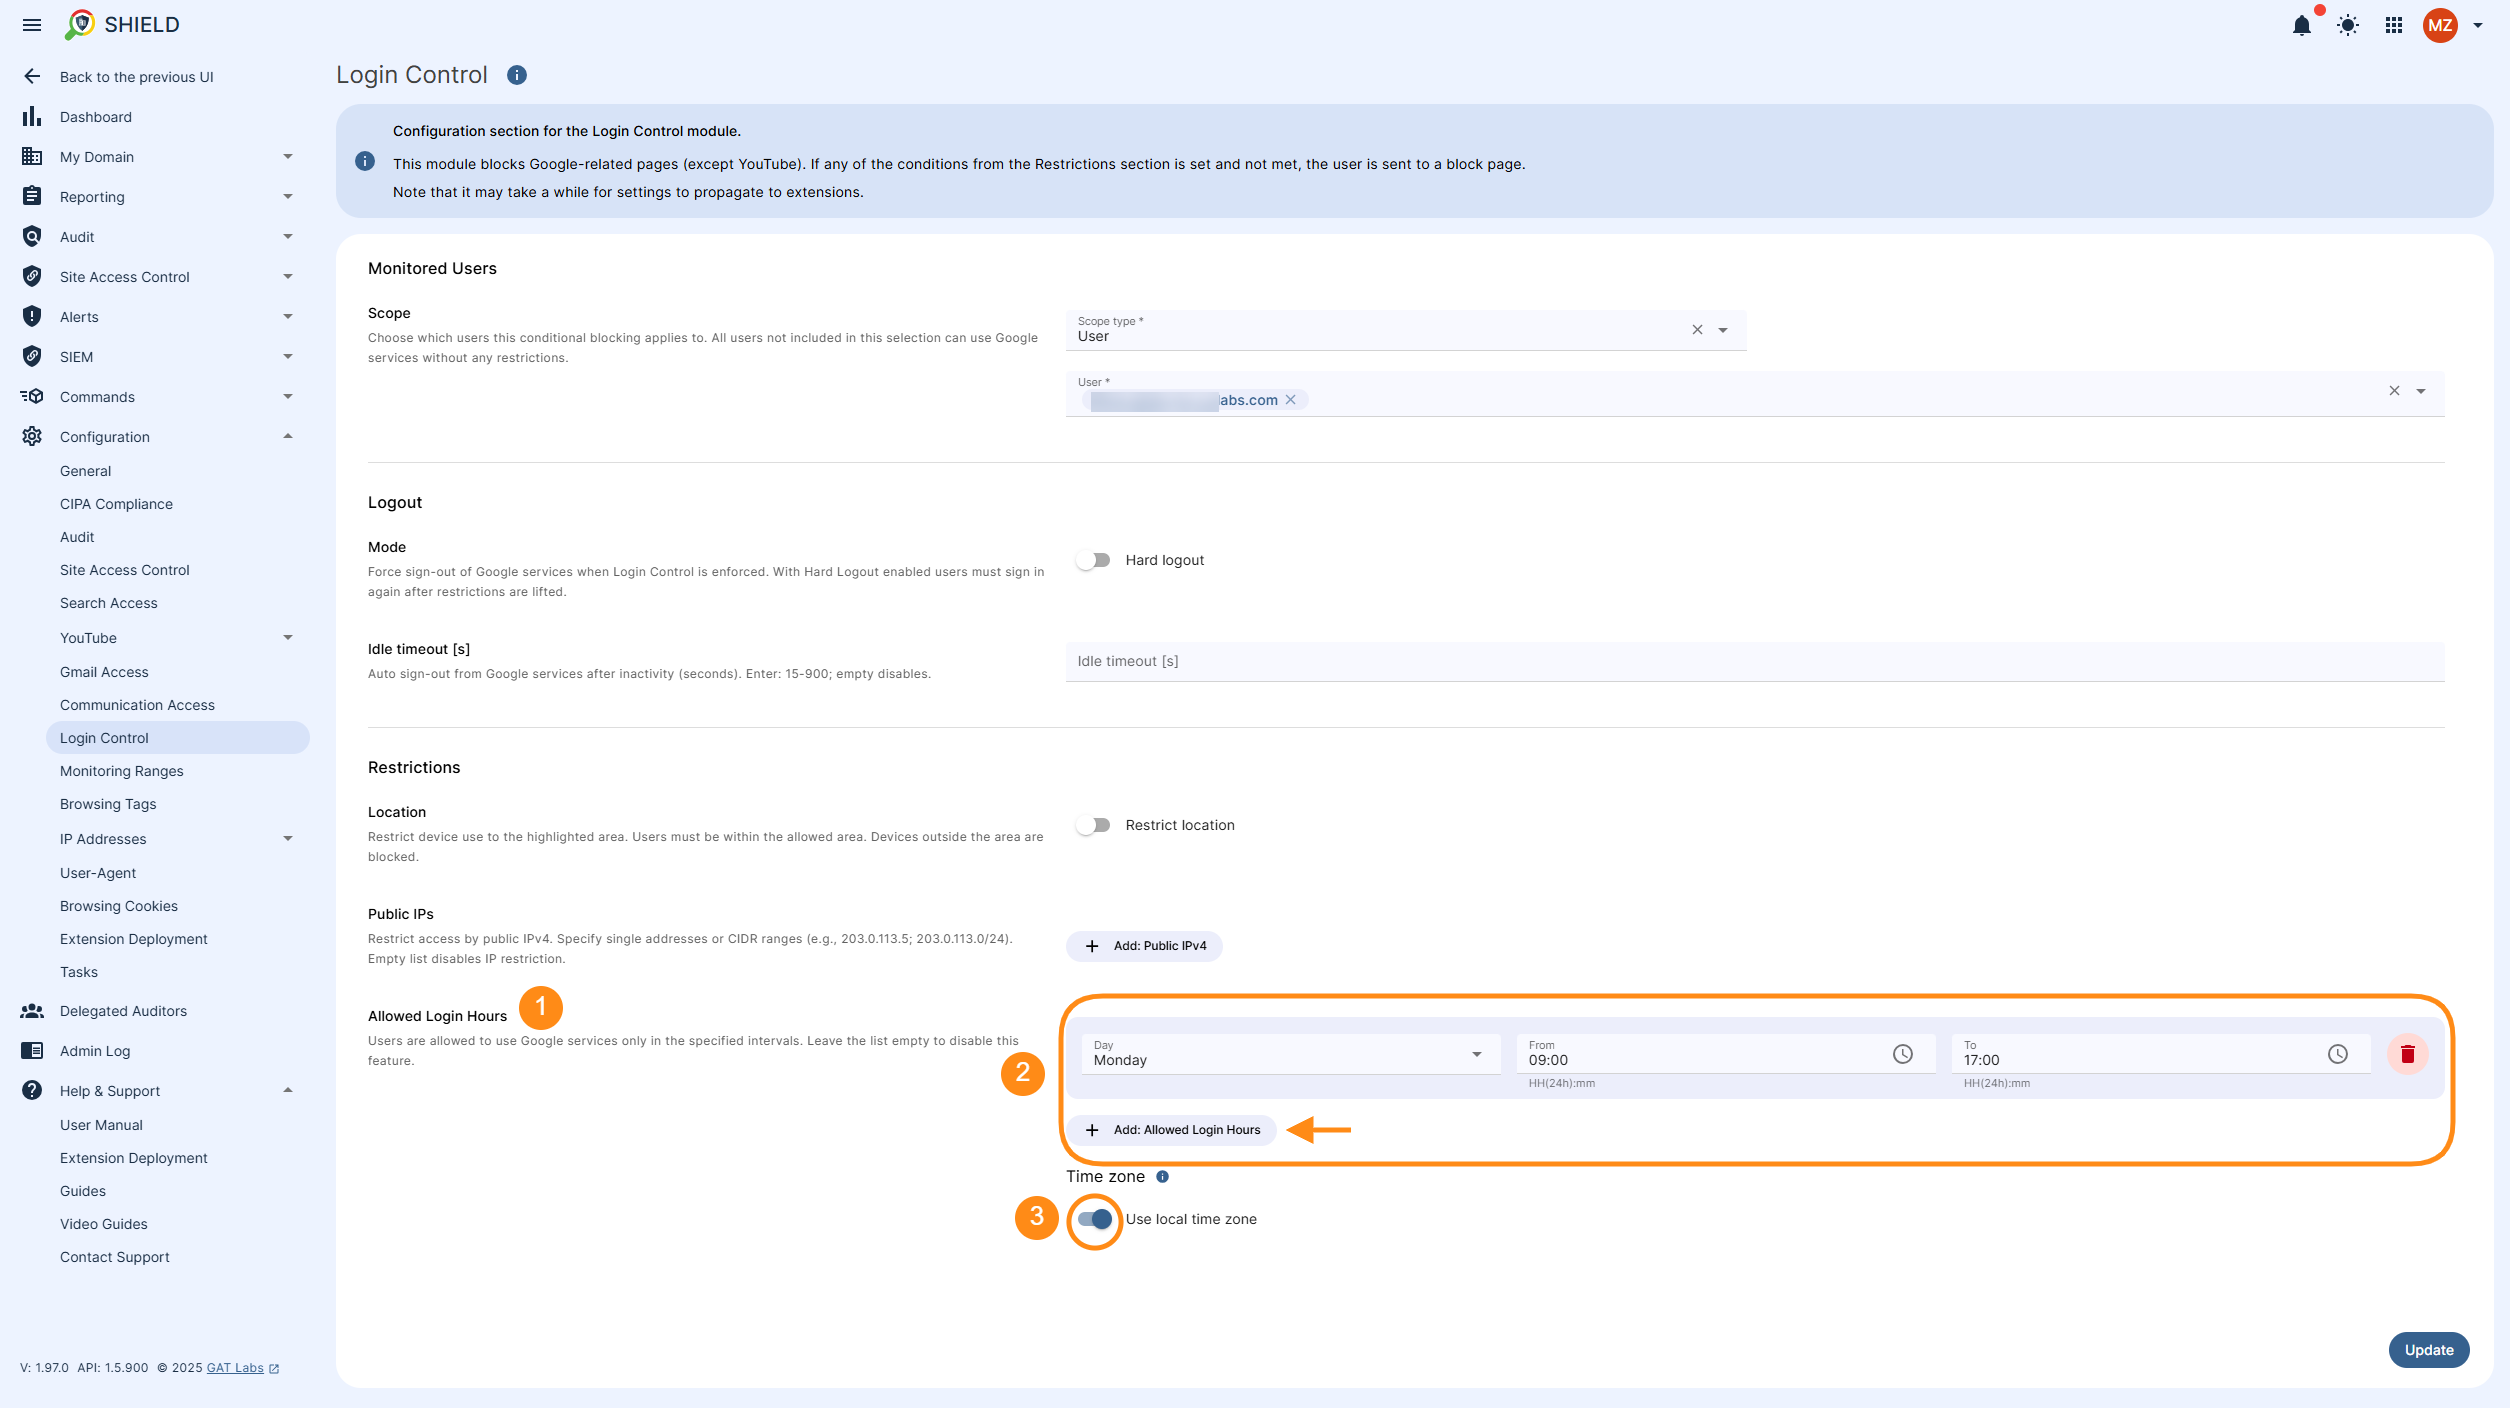Open the Scope type dropdown arrow

[1723, 331]
